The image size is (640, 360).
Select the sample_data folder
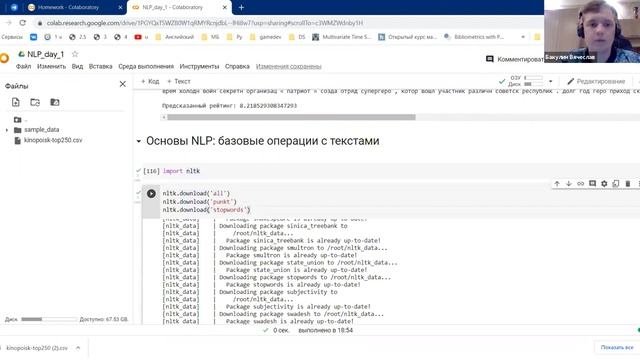pos(37,130)
